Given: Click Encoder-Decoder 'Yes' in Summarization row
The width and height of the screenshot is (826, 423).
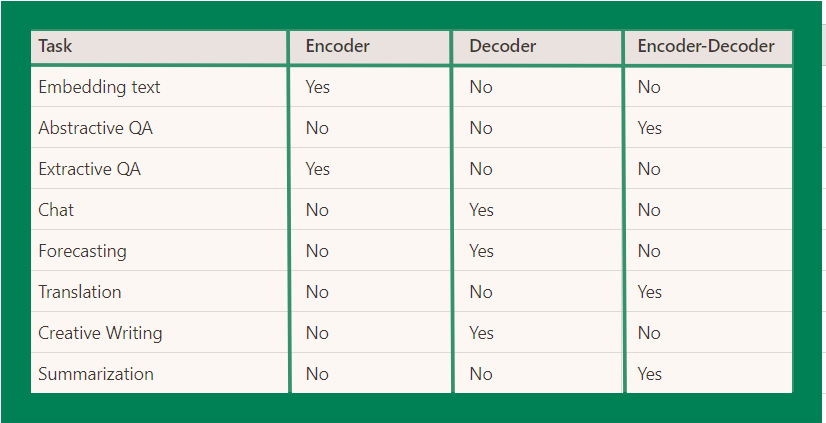Looking at the screenshot, I should pyautogui.click(x=649, y=374).
